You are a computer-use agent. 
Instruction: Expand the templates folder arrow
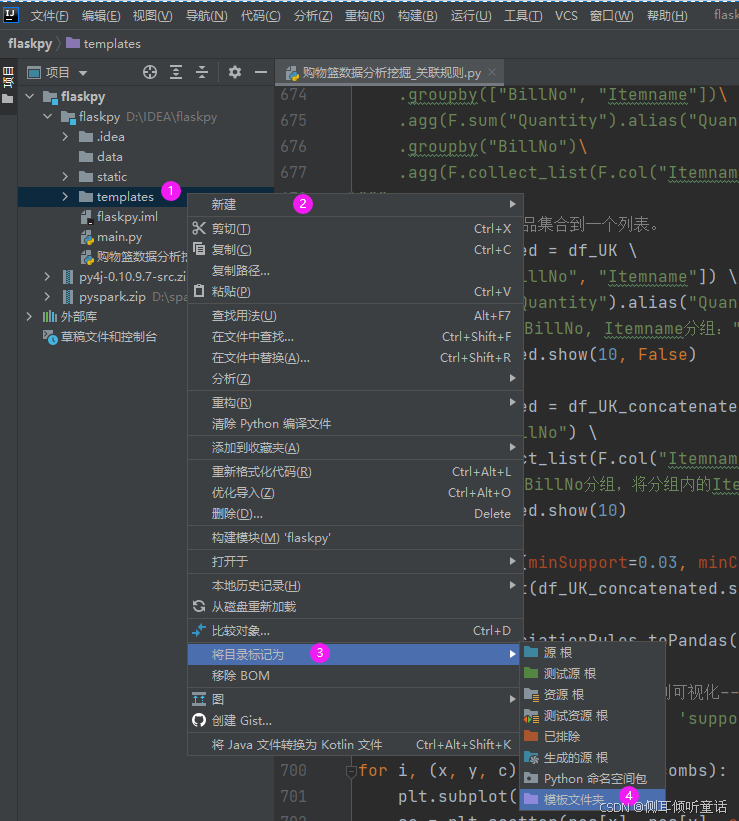tap(65, 196)
